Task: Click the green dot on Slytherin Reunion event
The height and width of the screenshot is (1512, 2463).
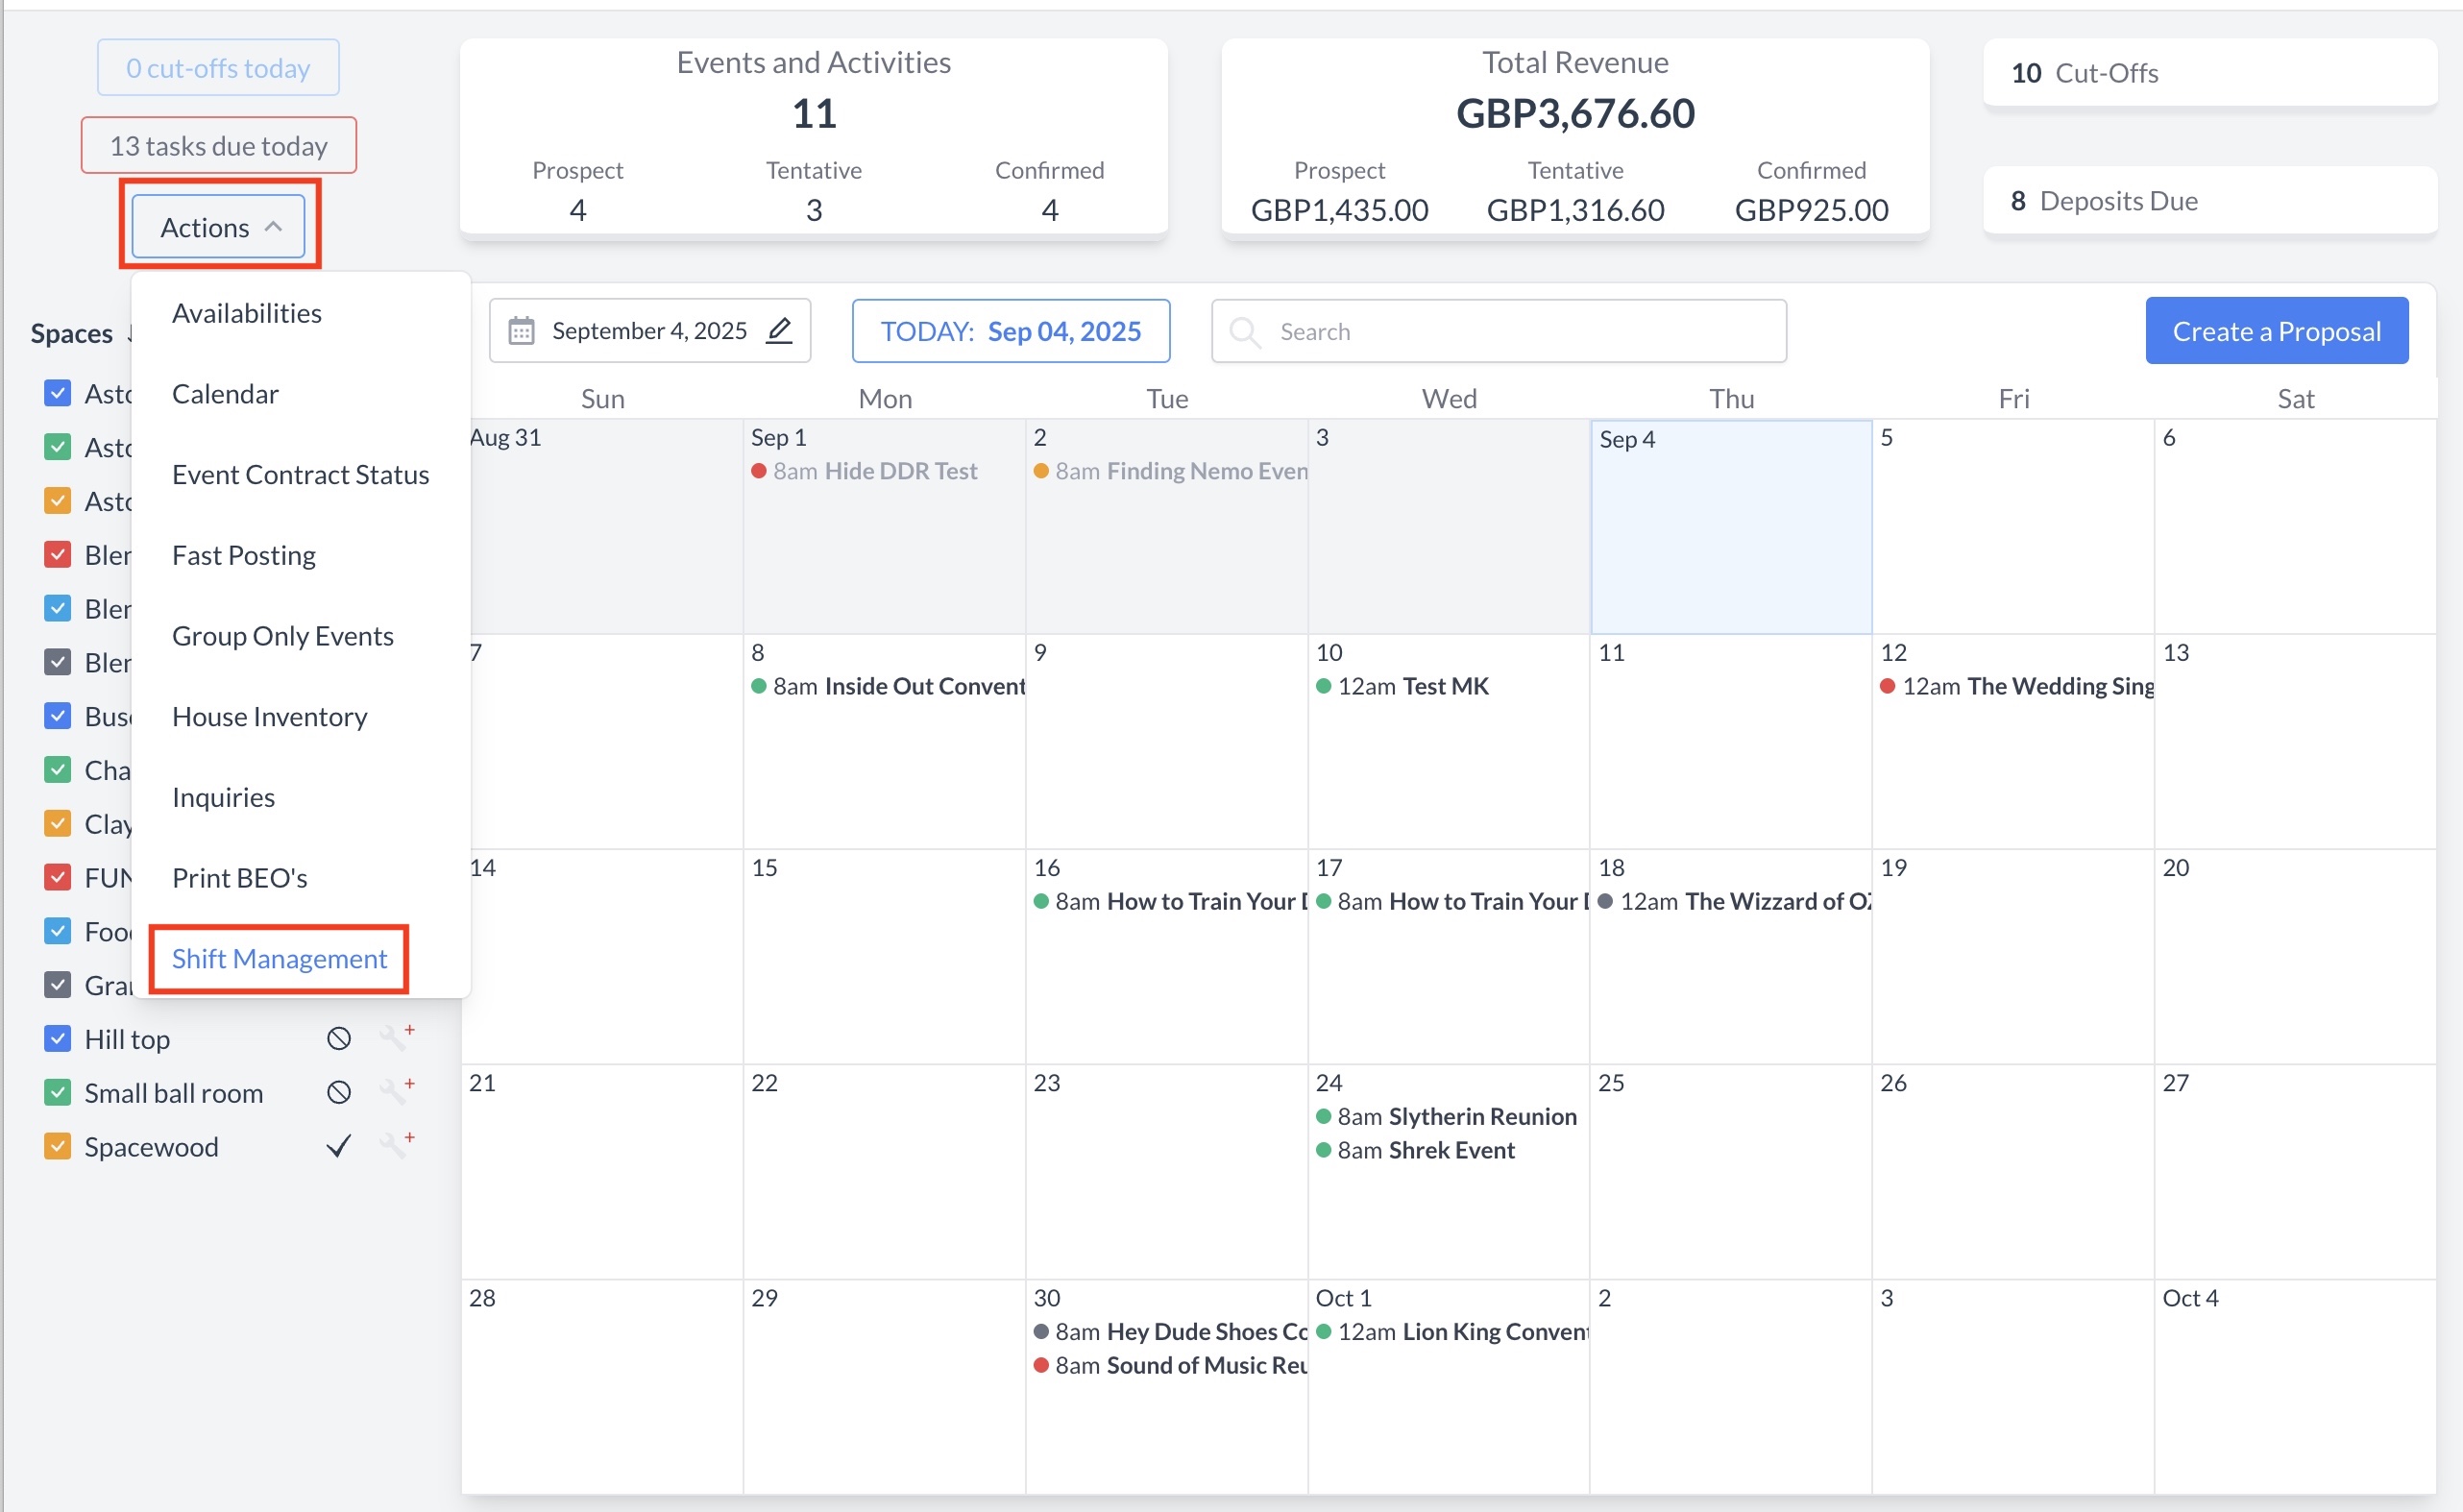Action: tap(1323, 1116)
